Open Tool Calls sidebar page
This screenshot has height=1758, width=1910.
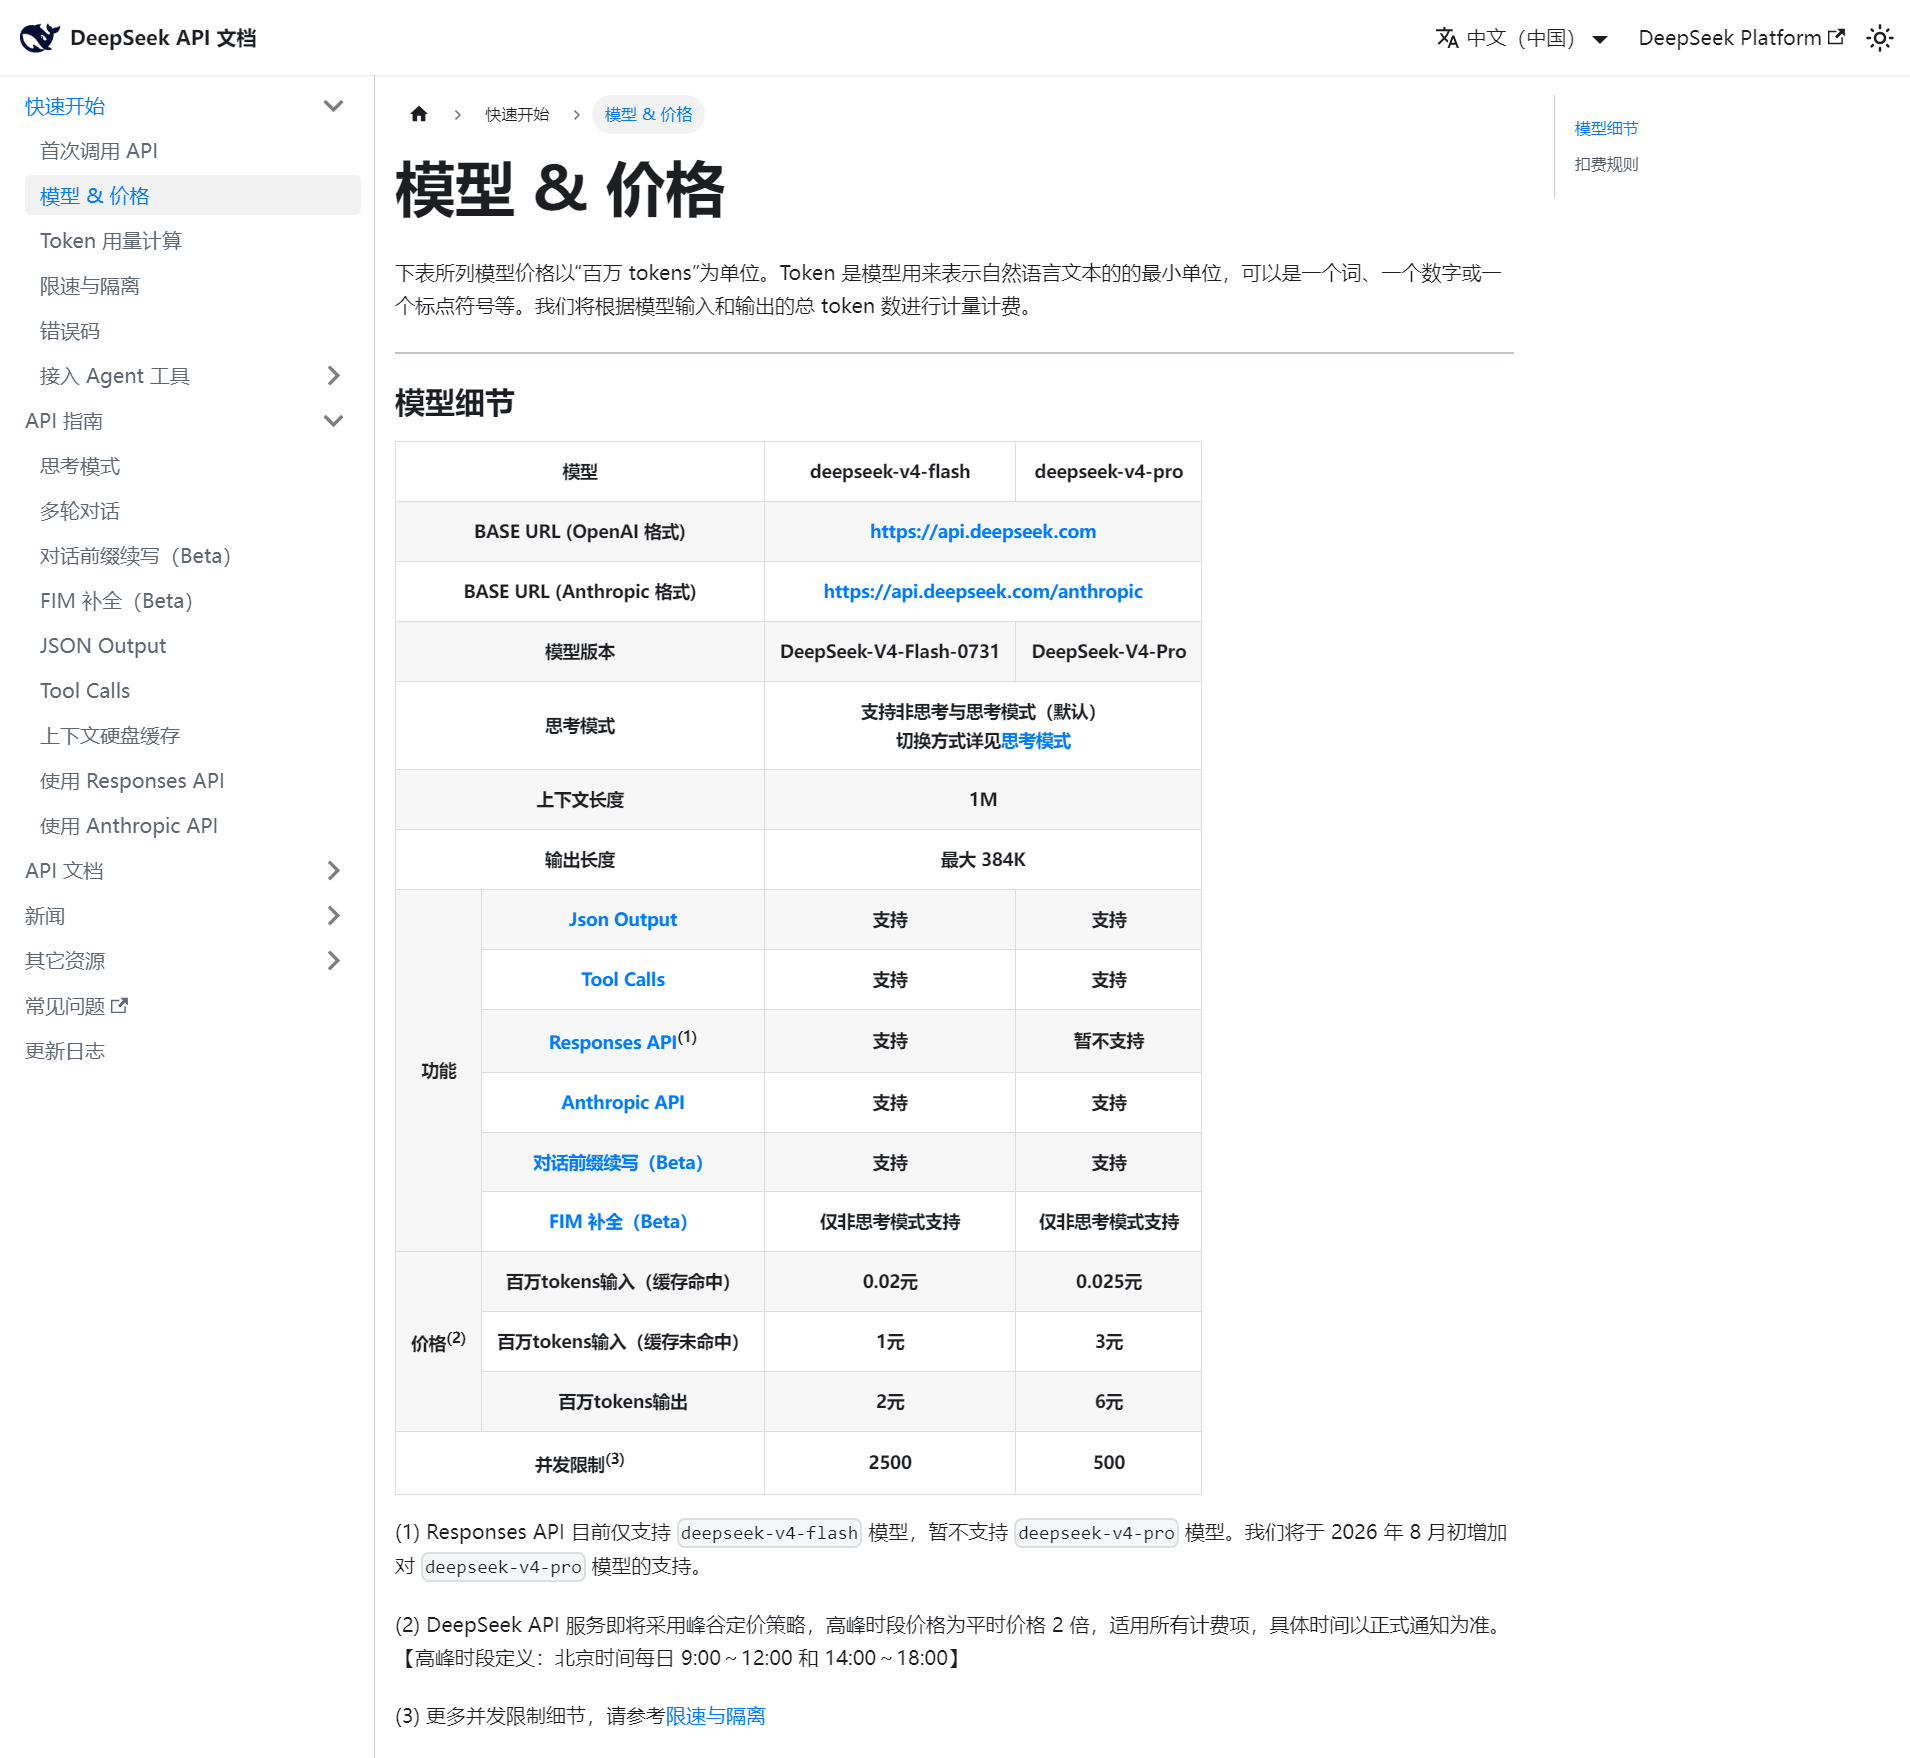(x=193, y=691)
